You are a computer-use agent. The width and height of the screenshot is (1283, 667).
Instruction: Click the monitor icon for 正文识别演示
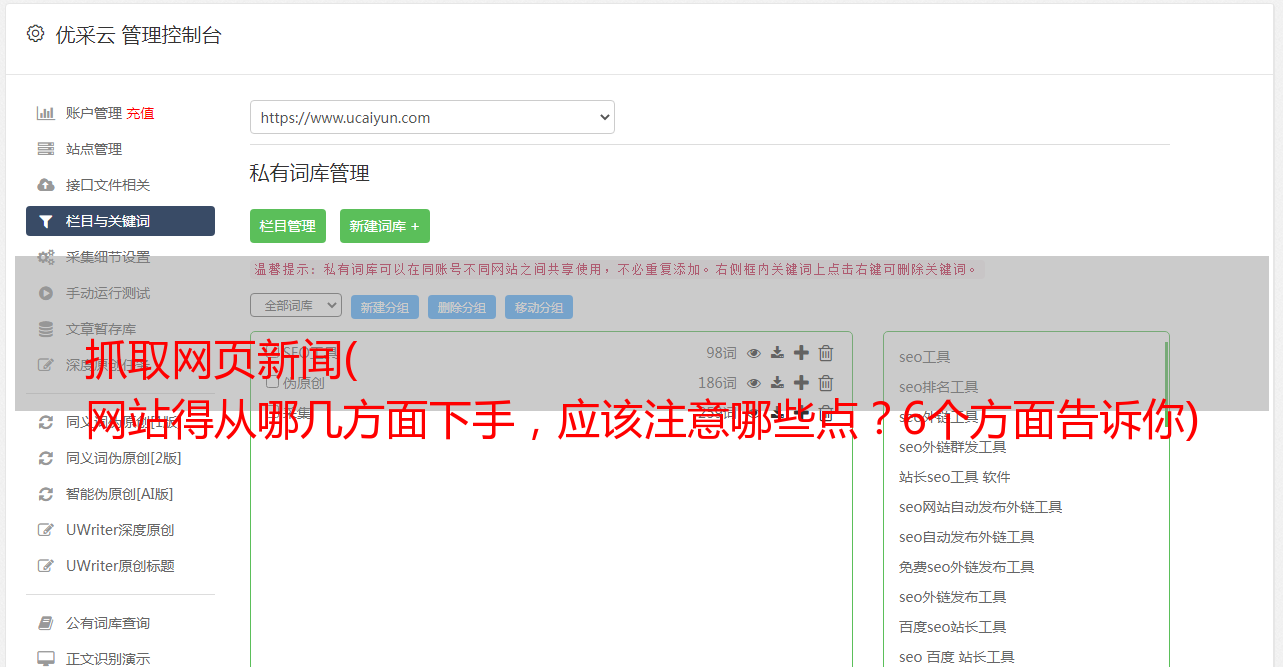[46, 659]
